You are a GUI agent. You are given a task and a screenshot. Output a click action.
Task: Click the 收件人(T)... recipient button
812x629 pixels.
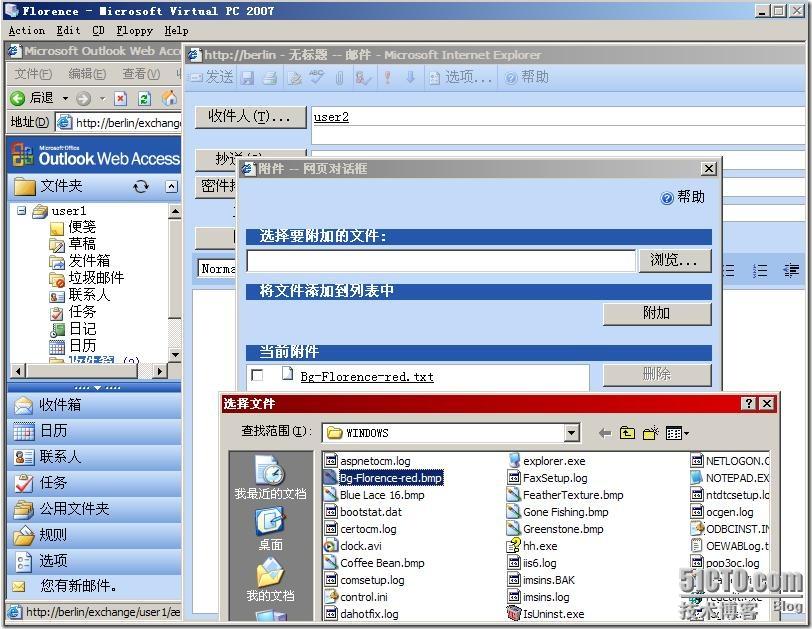click(x=250, y=116)
